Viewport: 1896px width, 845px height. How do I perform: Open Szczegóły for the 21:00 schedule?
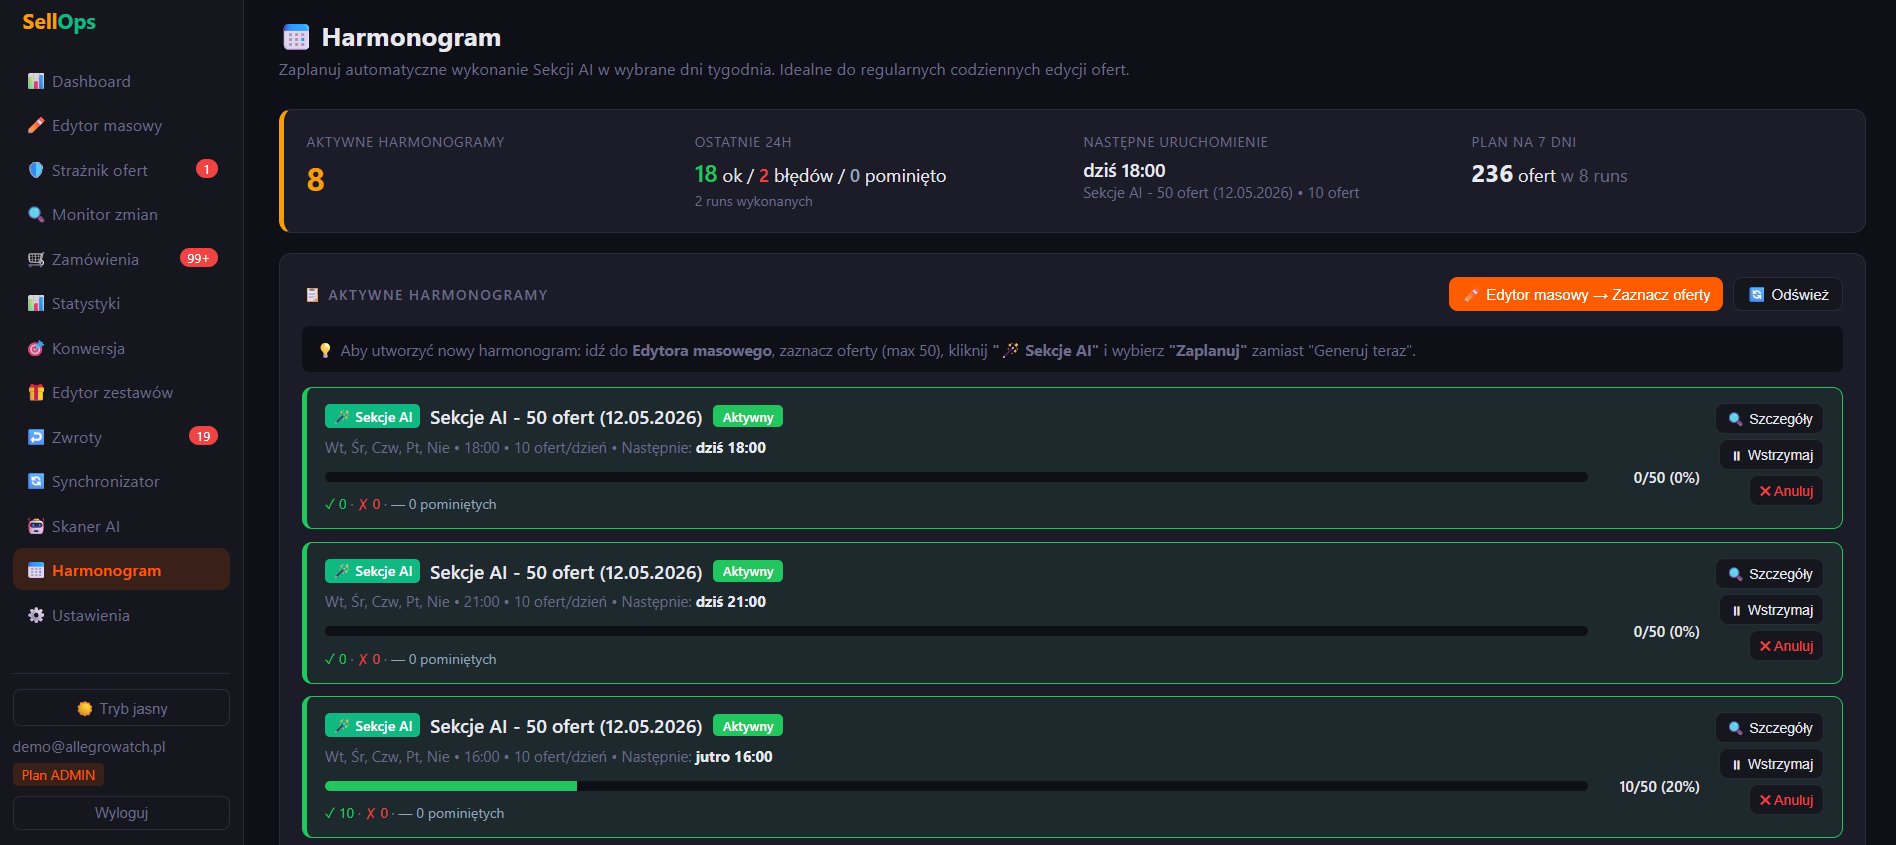pos(1770,574)
